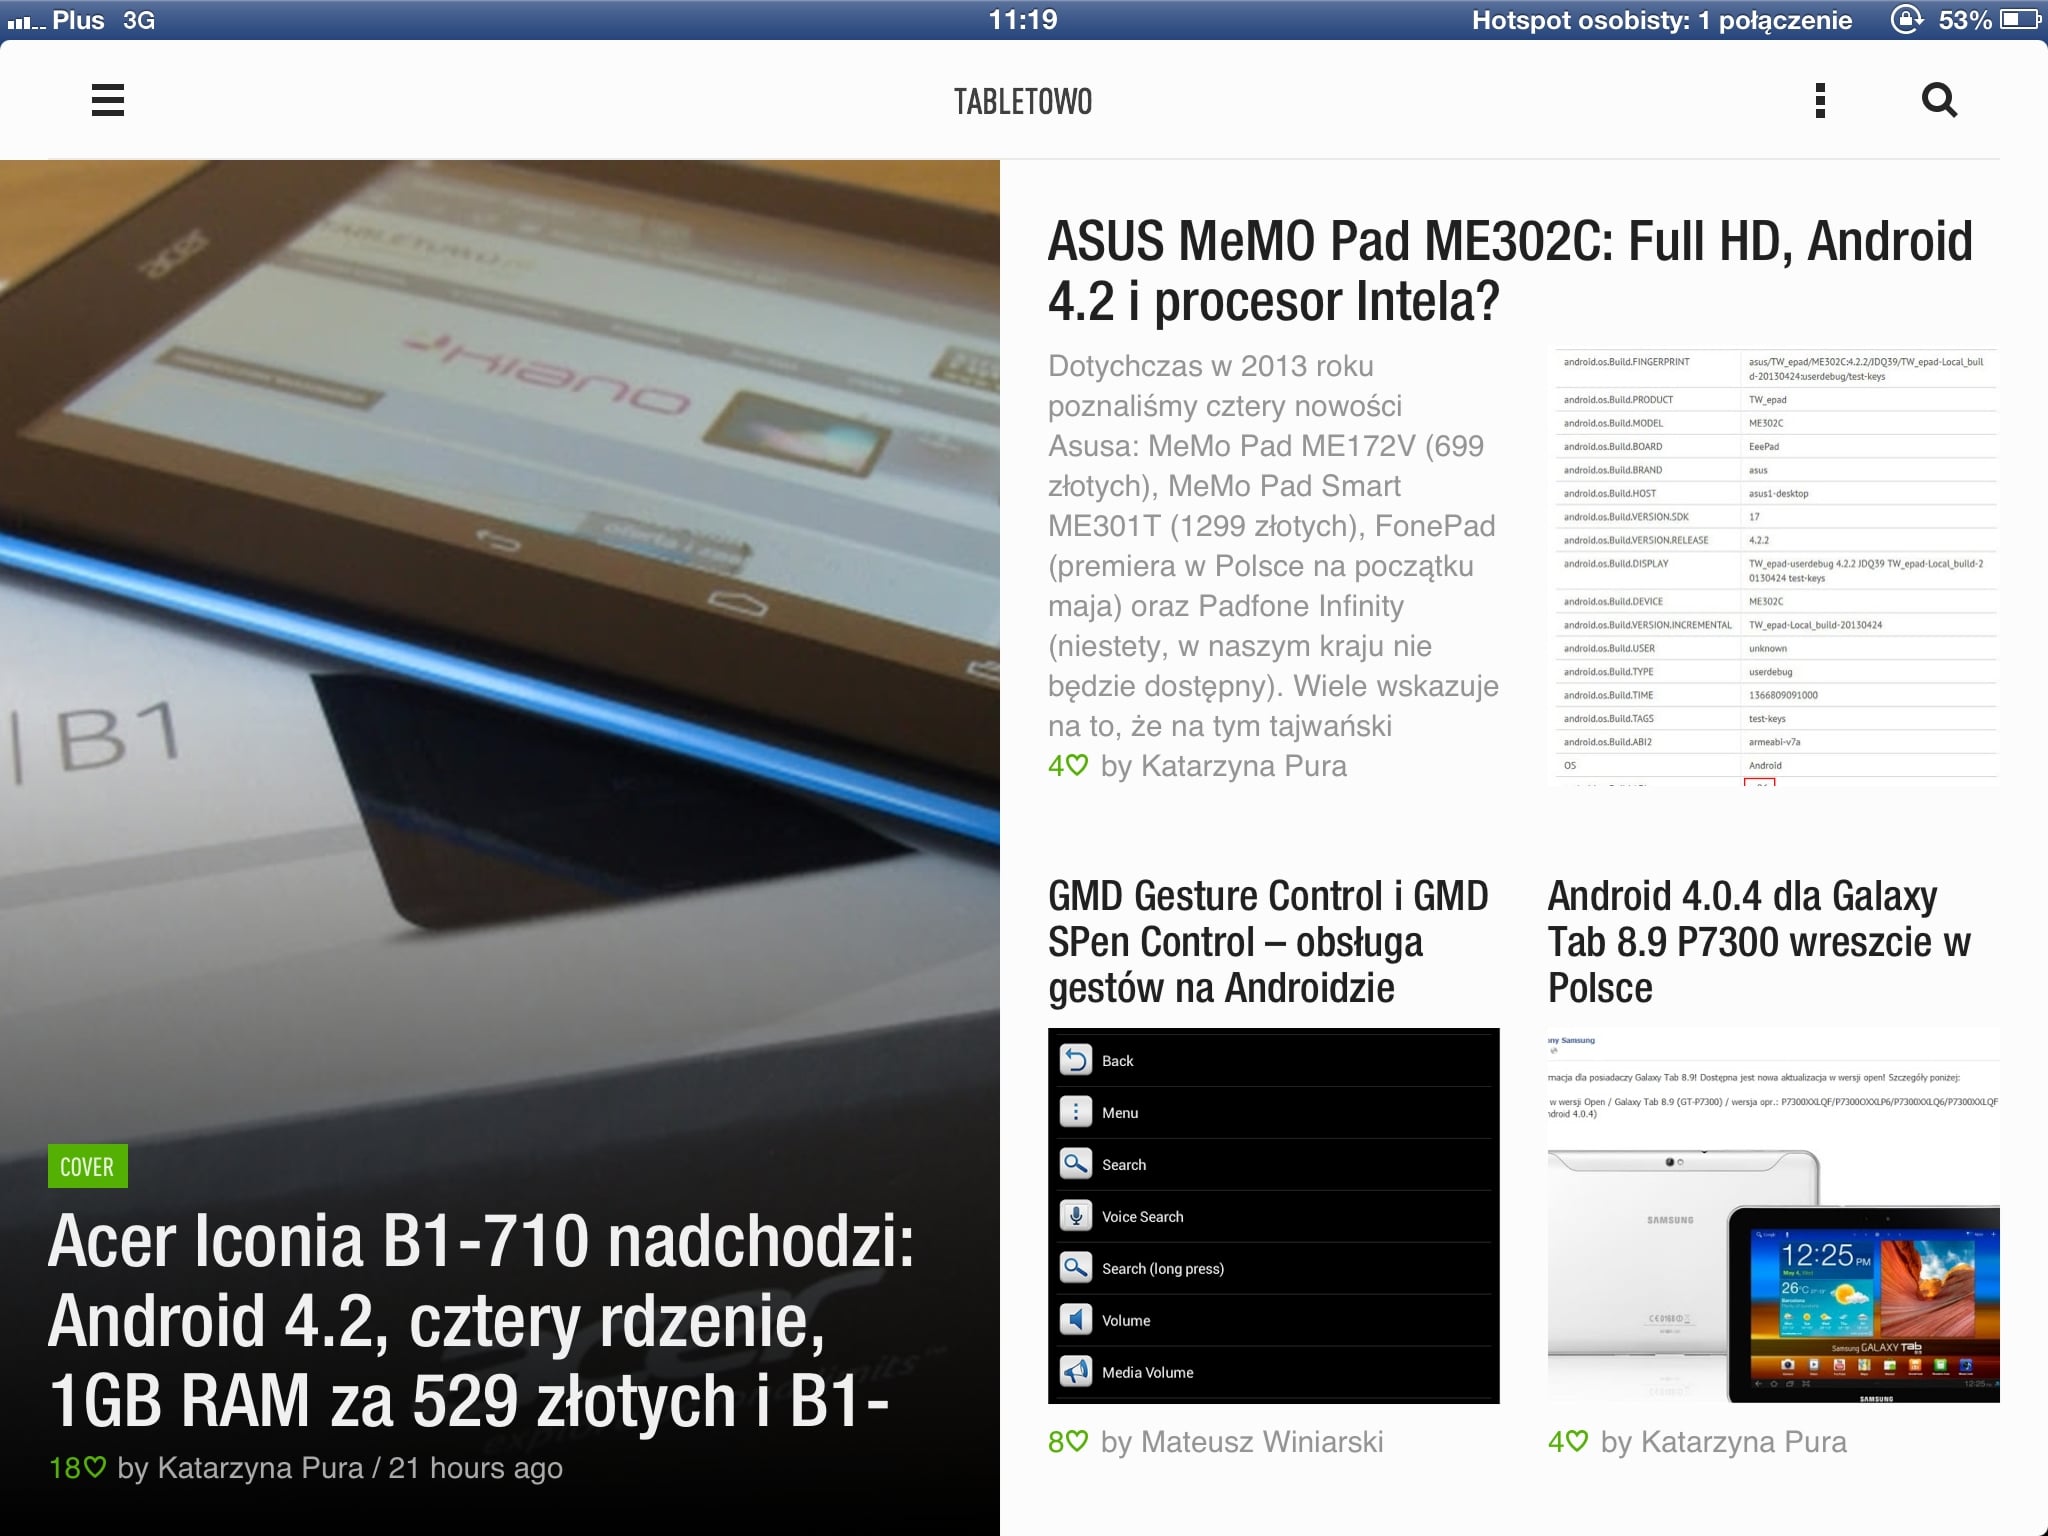This screenshot has width=2048, height=1536.
Task: Open the Acer Iconia B1-710 cover headline
Action: 481,1320
